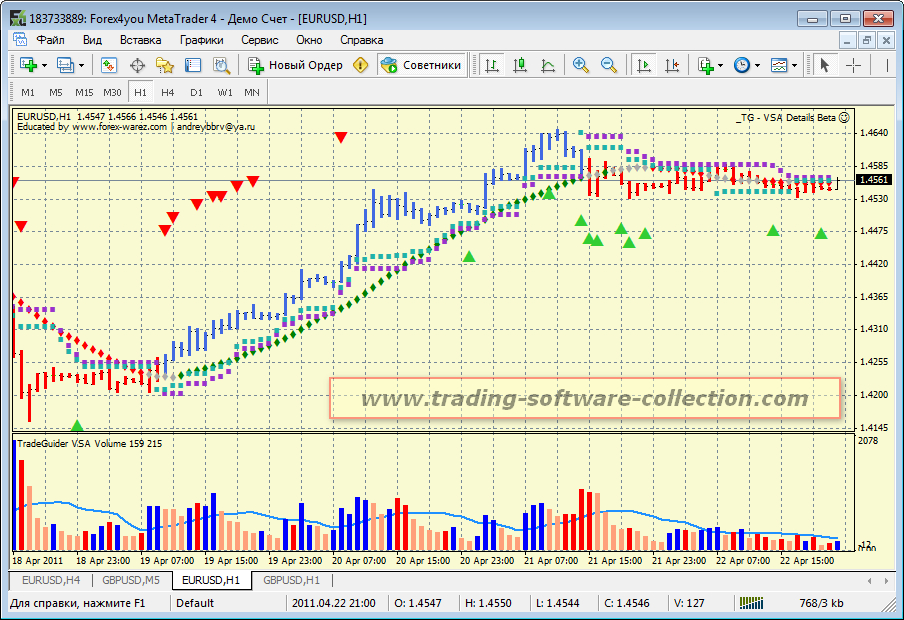Switch chart to candlestick mode
Screen dimensions: 904x620
point(519,65)
